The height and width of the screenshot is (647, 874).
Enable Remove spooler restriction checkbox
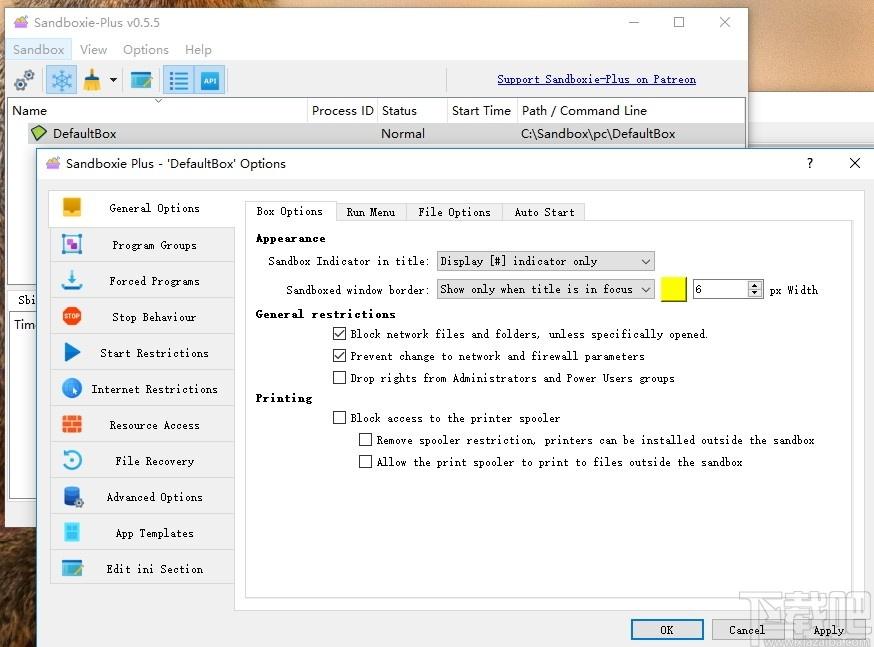pos(365,440)
